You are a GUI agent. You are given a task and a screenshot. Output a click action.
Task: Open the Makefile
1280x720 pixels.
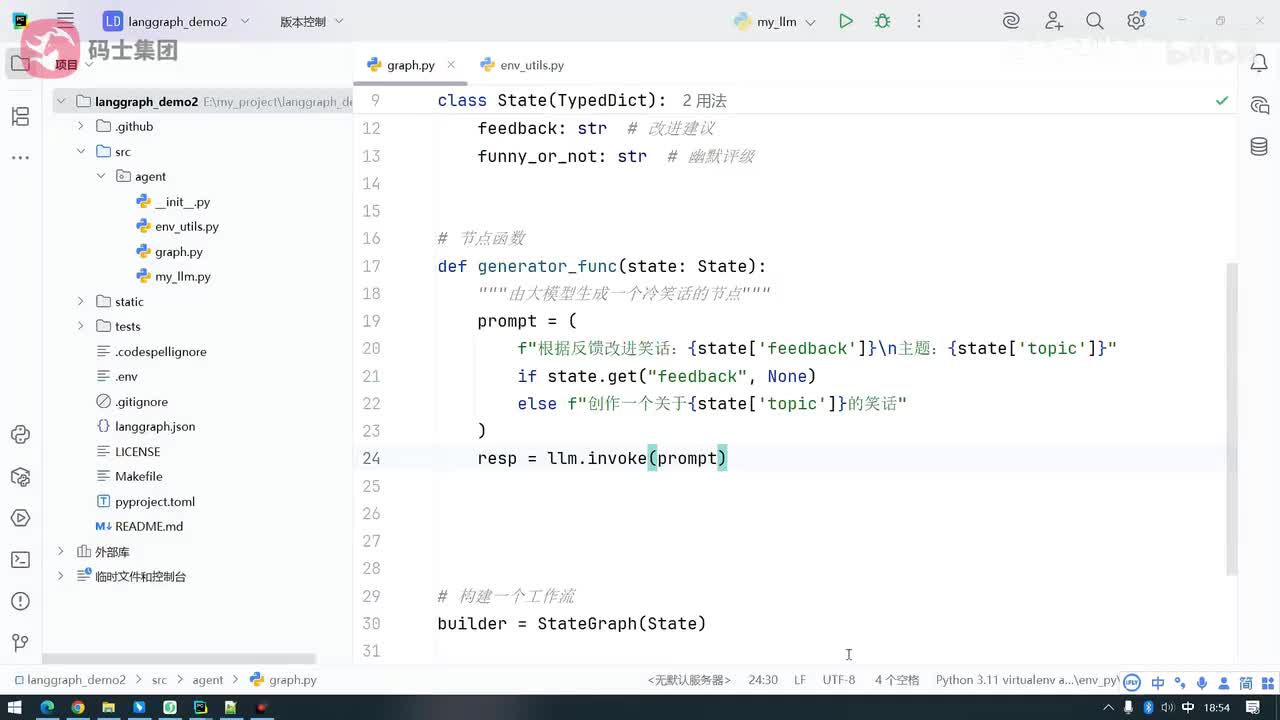pyautogui.click(x=138, y=477)
